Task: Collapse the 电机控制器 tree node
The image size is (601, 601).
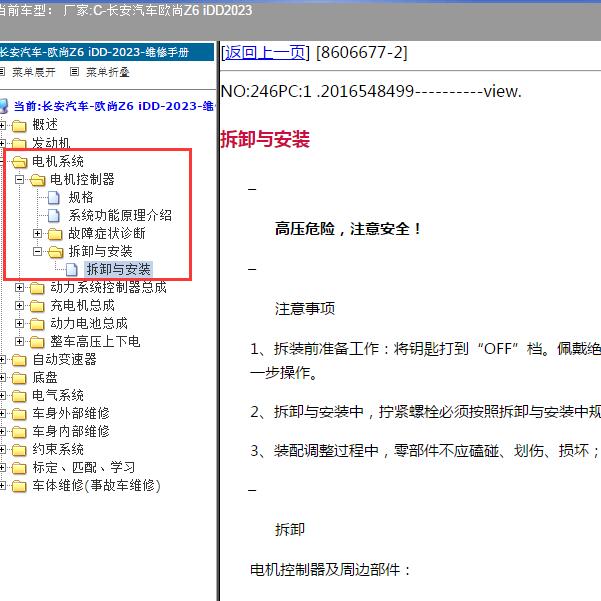Action: [x=20, y=179]
